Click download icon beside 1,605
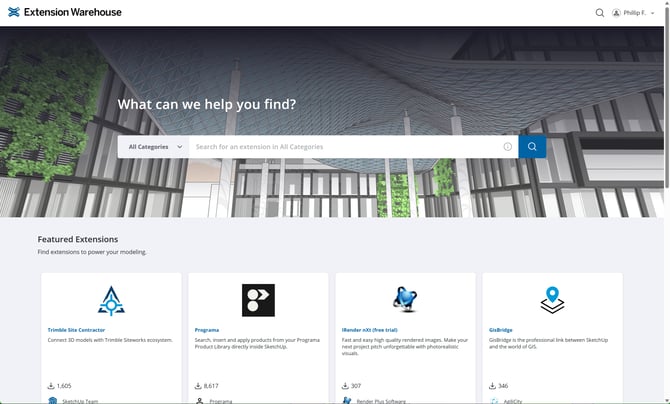The image size is (670, 404). (x=51, y=386)
